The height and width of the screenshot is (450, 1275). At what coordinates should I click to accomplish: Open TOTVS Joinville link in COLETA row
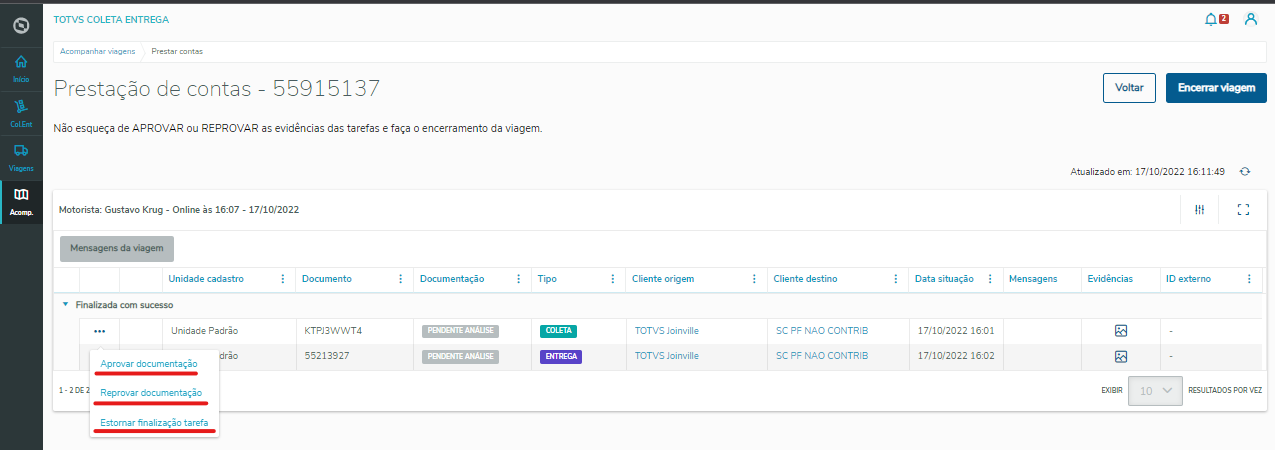(667, 330)
